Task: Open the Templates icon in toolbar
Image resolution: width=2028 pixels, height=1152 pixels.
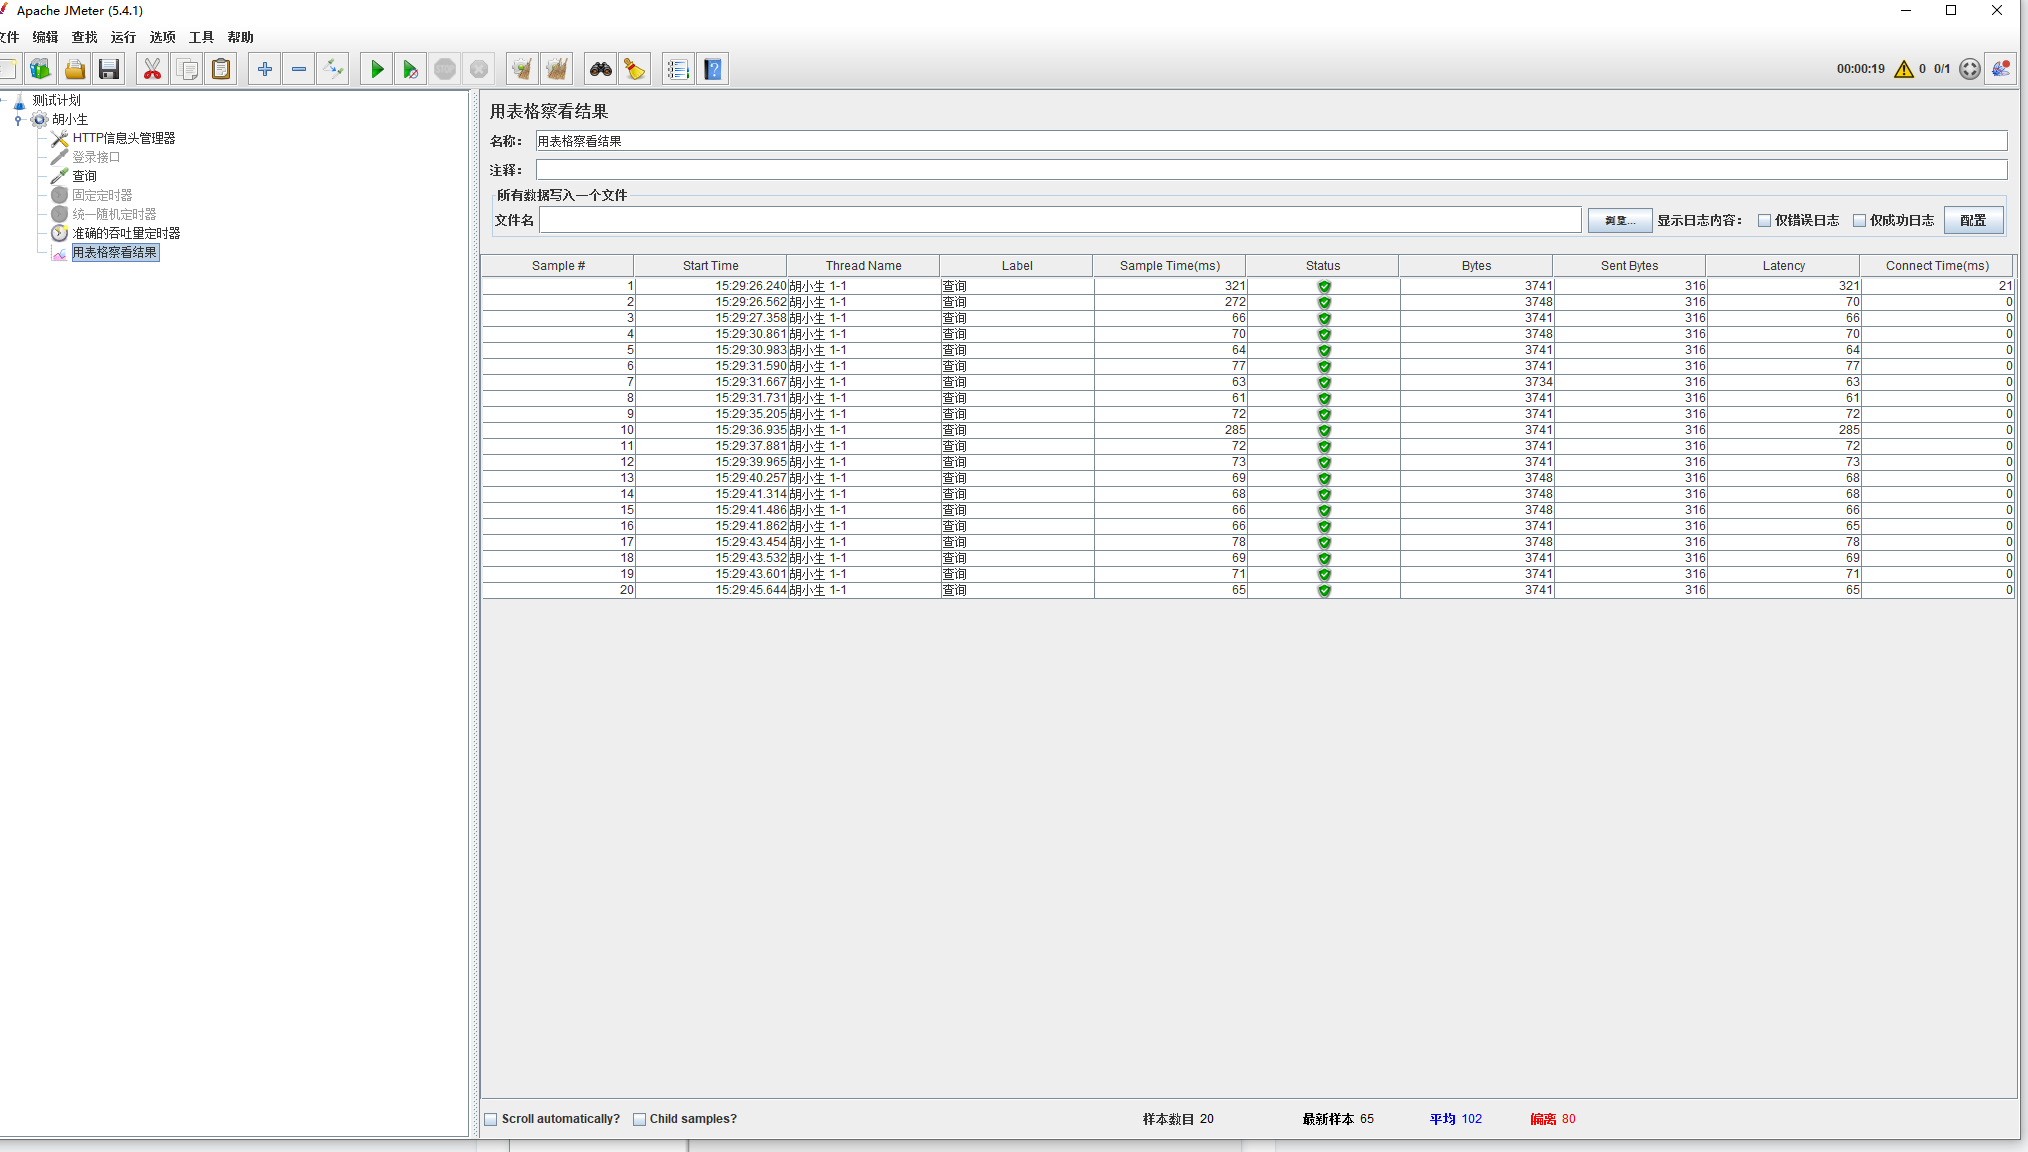Action: pyautogui.click(x=40, y=69)
